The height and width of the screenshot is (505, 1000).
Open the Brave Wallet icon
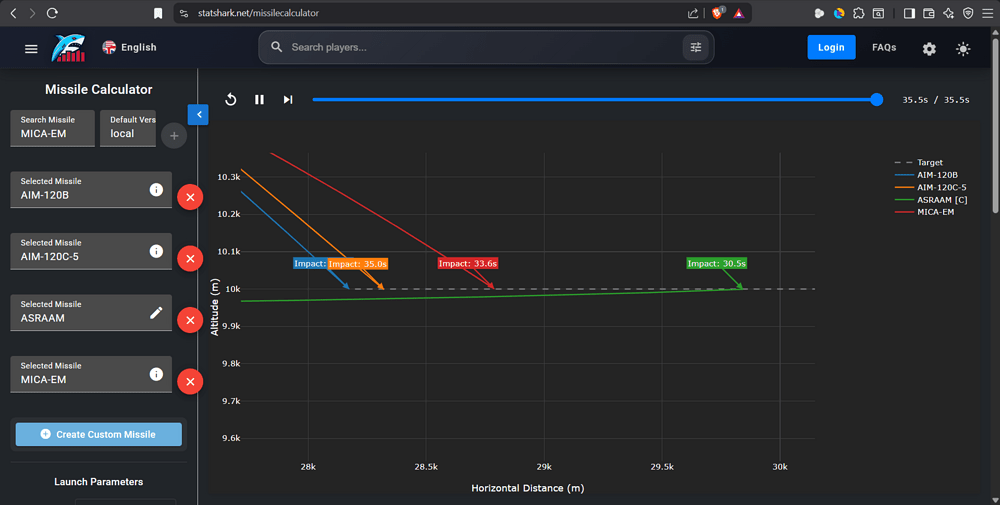click(x=929, y=13)
